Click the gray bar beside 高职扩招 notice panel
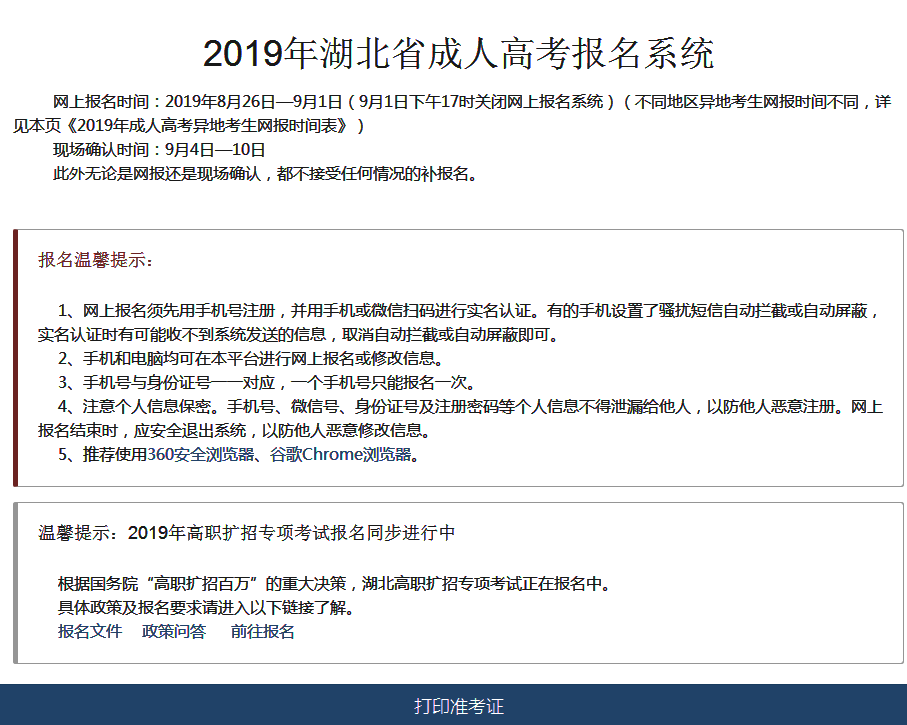The height and width of the screenshot is (725, 907). coord(15,583)
